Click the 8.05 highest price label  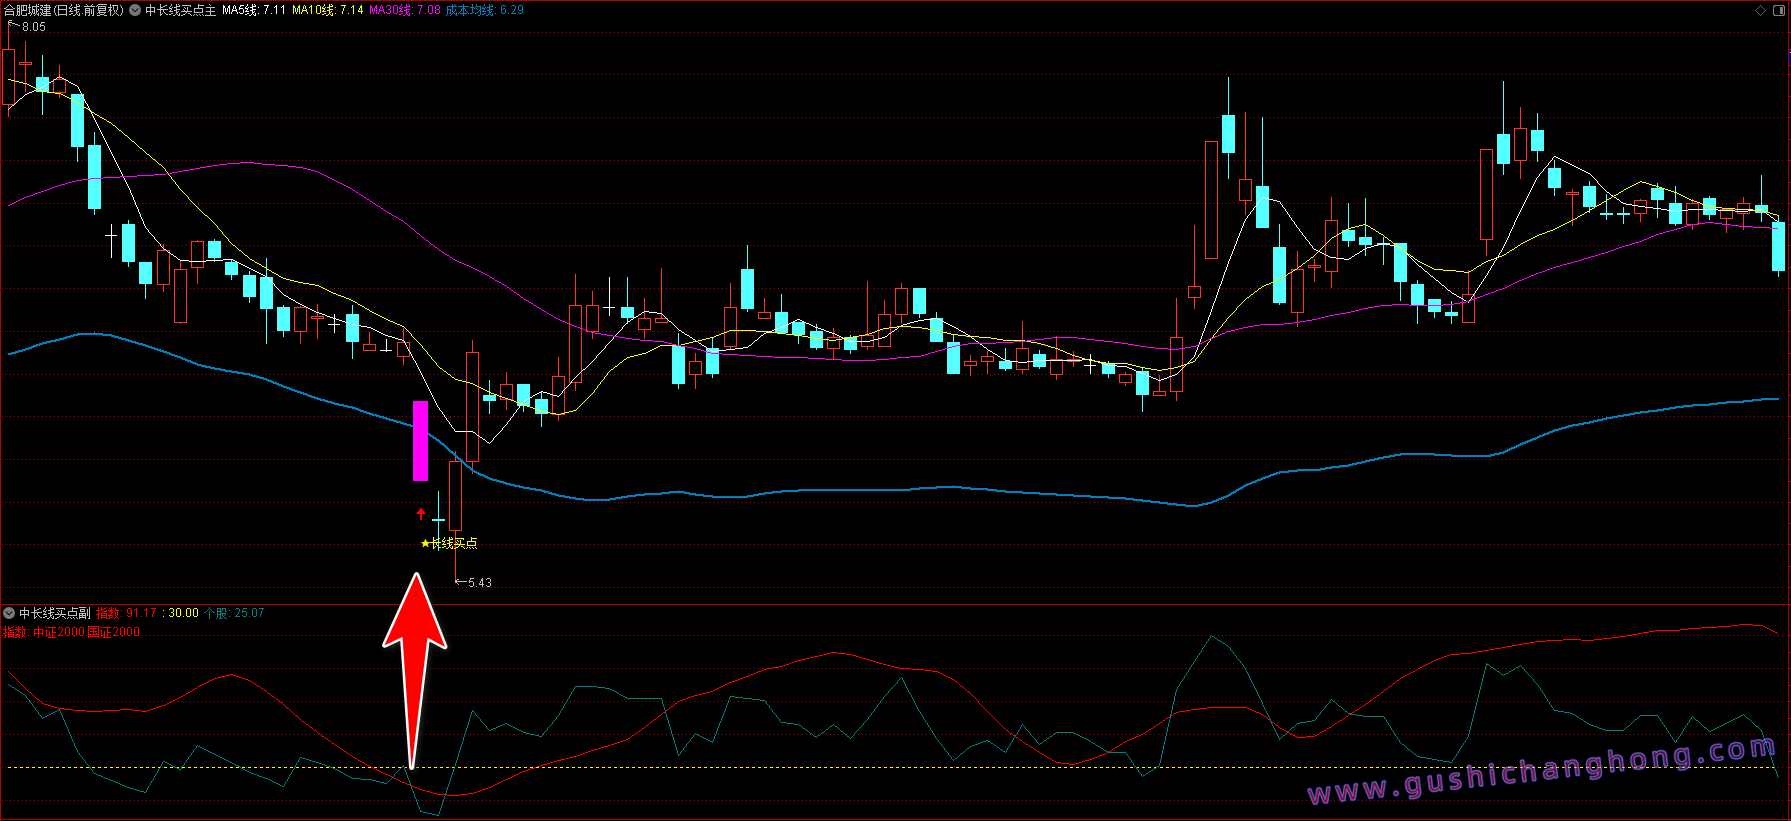pyautogui.click(x=33, y=27)
